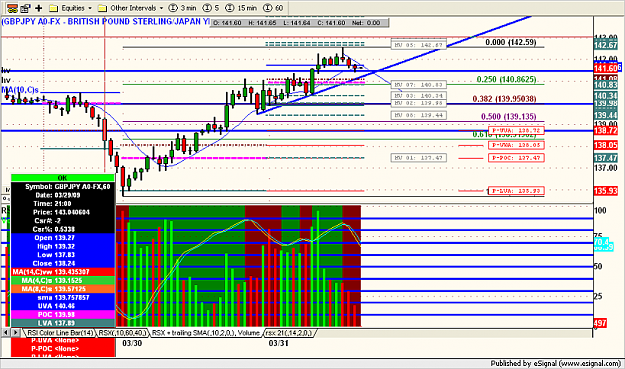Viewport: 625px width, 369px height.
Task: Click the 0.250 (140.8625) Fibonacci label
Action: [x=506, y=79]
